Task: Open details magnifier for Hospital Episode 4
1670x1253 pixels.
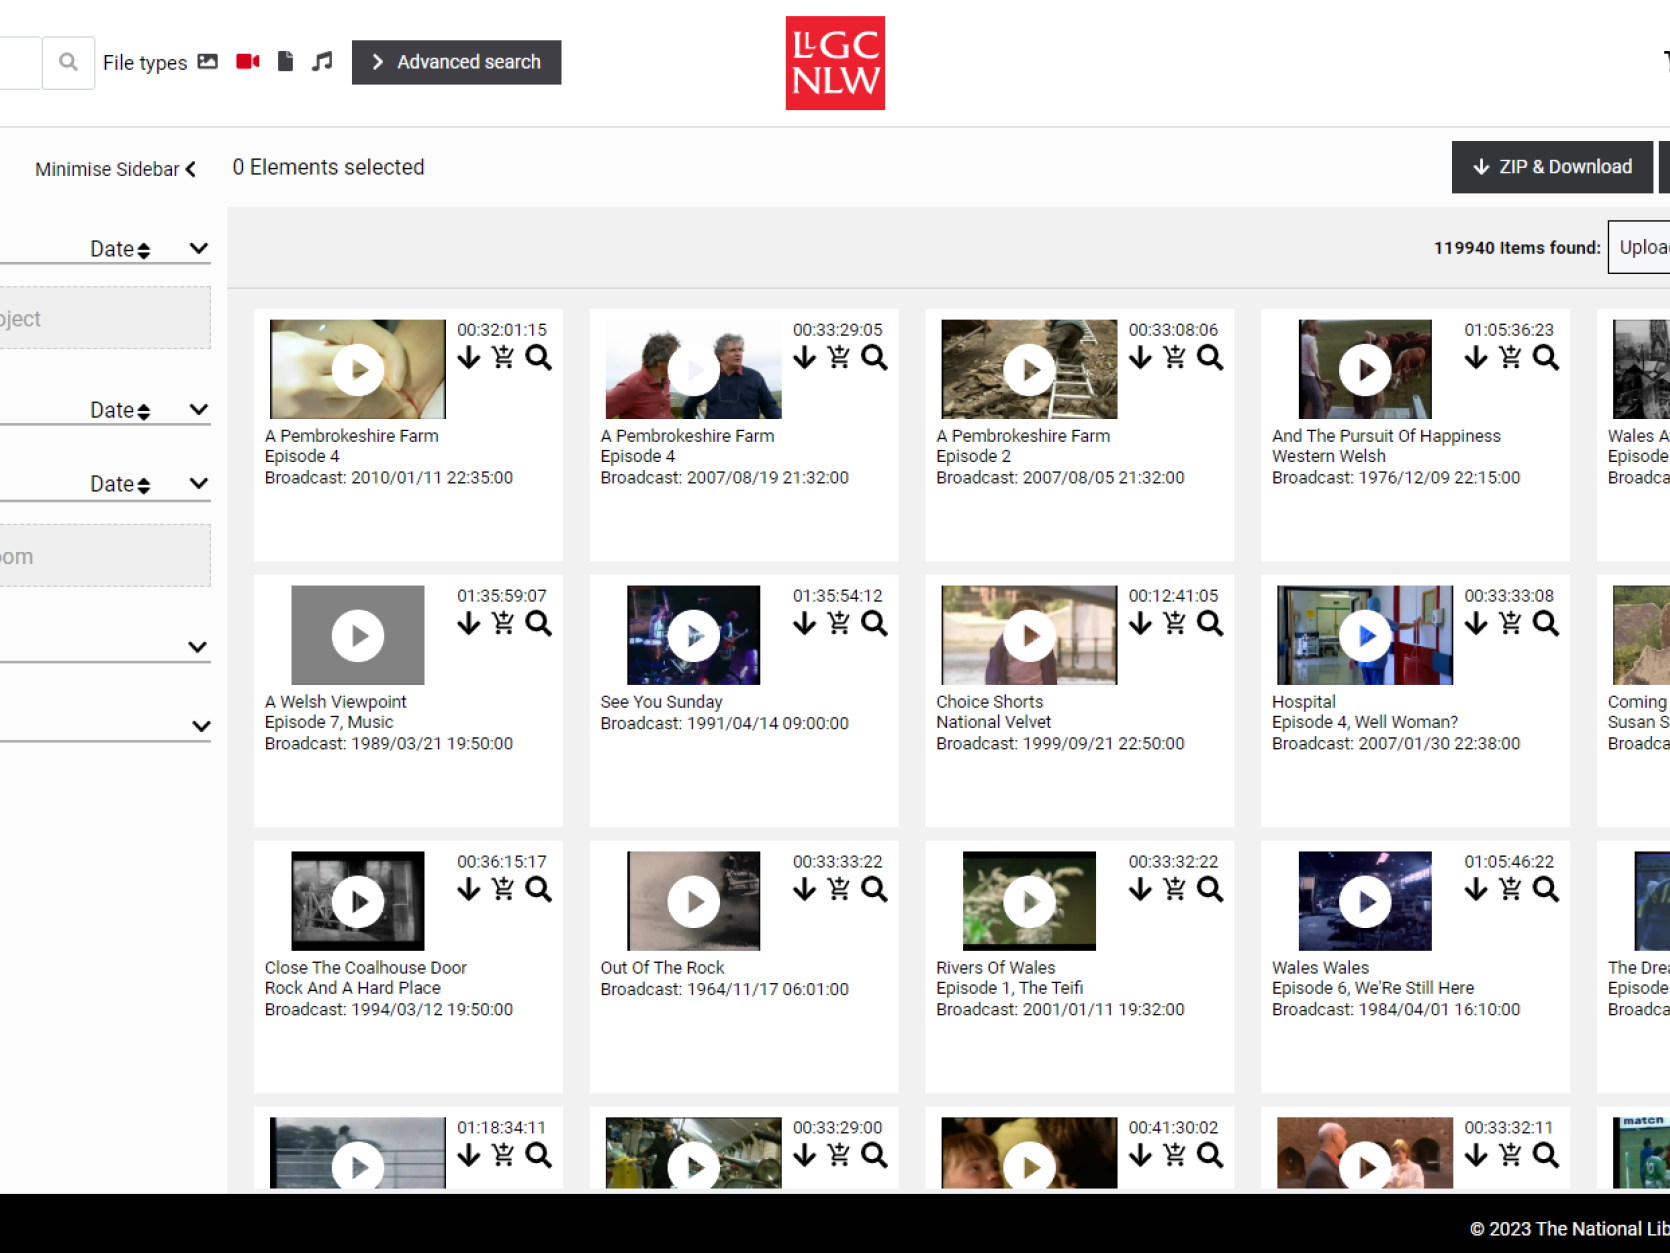Action: click(x=1546, y=623)
